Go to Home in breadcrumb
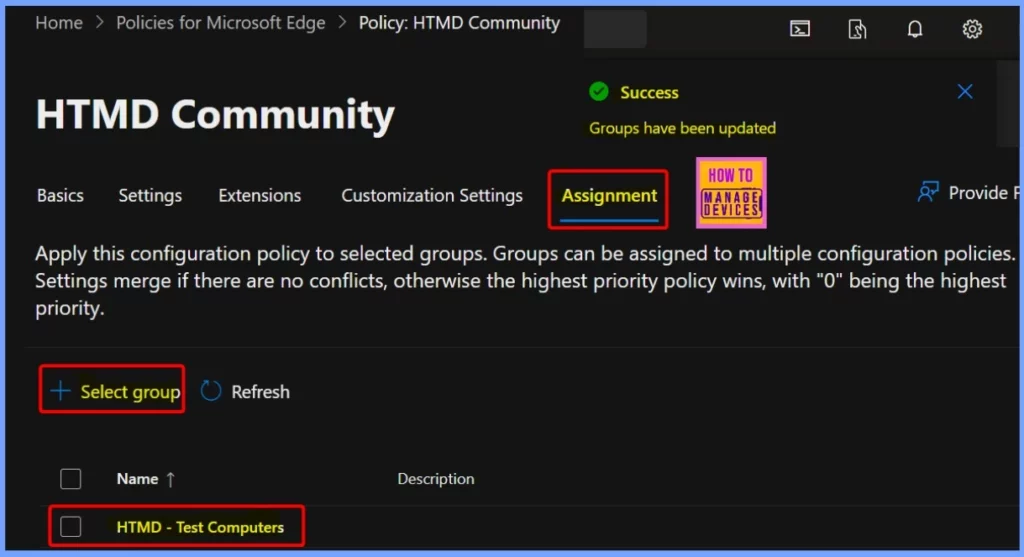The width and height of the screenshot is (1024, 557). (59, 23)
